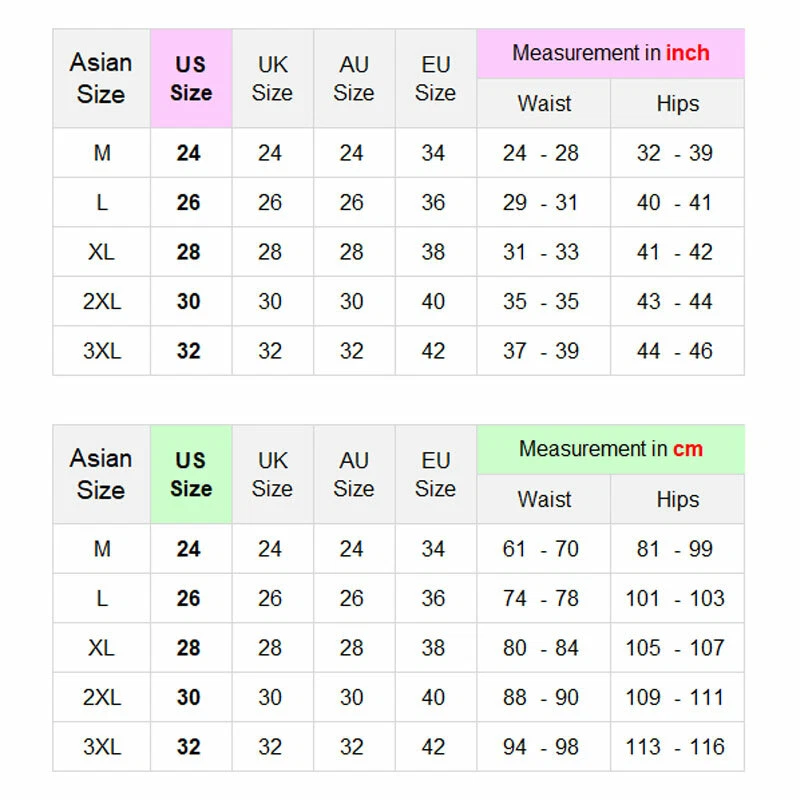This screenshot has width=800, height=800.
Task: Select the "Measurement in cm" header cell
Action: [610, 449]
